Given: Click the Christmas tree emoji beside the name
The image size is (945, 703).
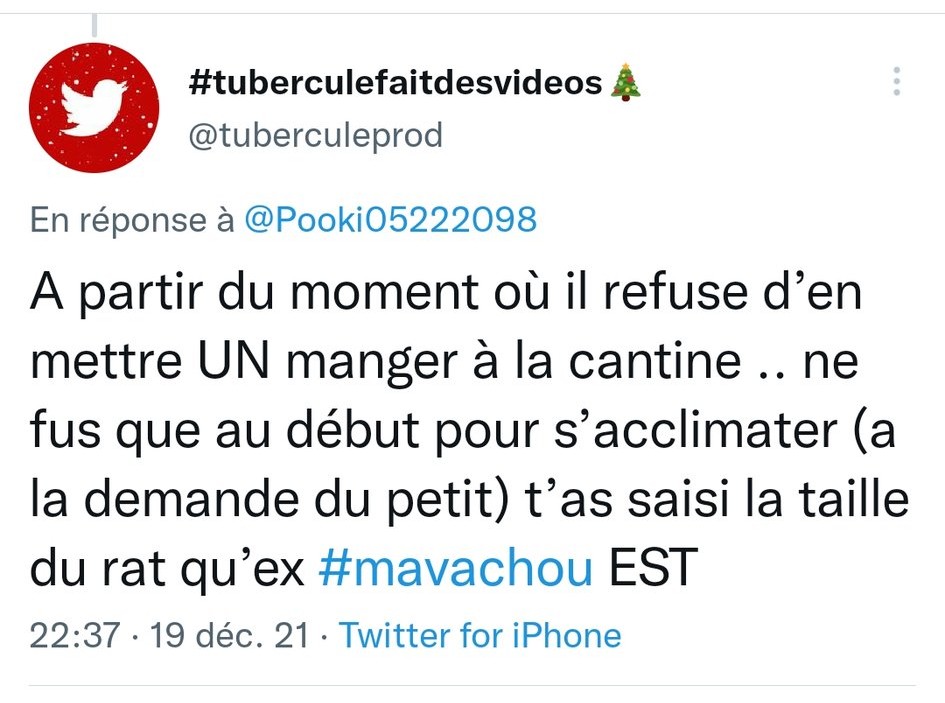Looking at the screenshot, I should click(x=626, y=81).
